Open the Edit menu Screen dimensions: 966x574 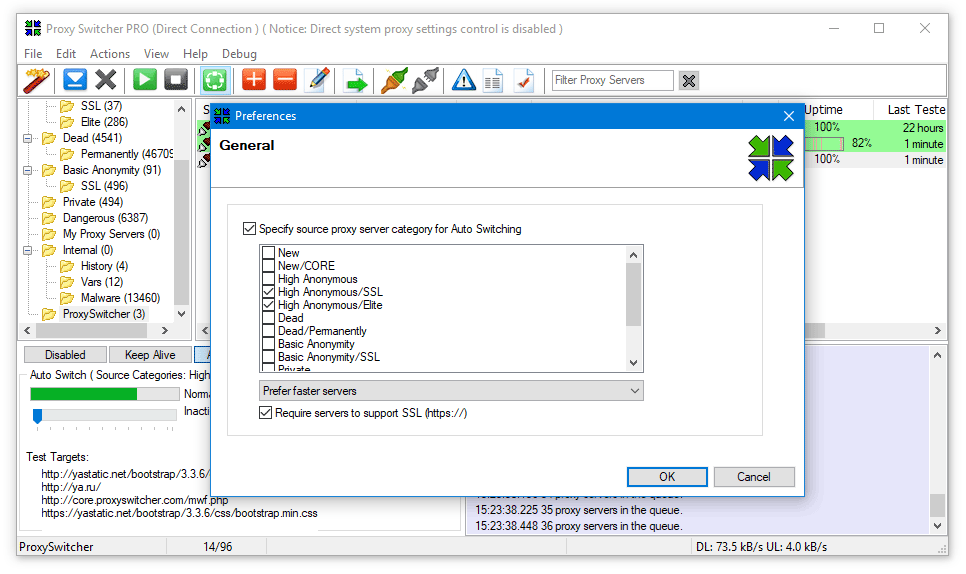(x=66, y=54)
